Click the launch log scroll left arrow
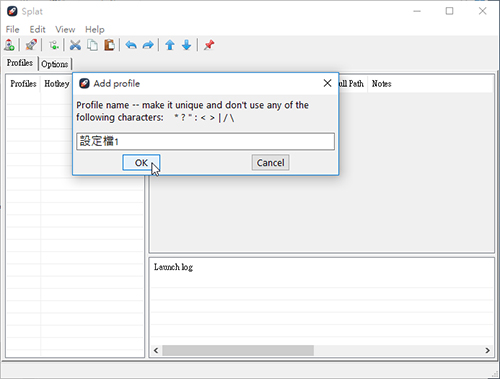 click(156, 350)
